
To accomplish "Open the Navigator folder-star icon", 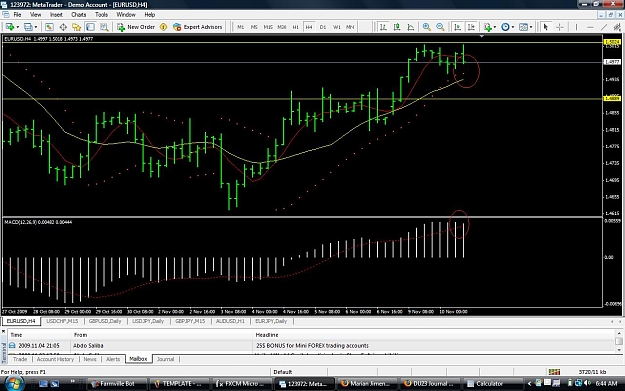I will pos(77,27).
